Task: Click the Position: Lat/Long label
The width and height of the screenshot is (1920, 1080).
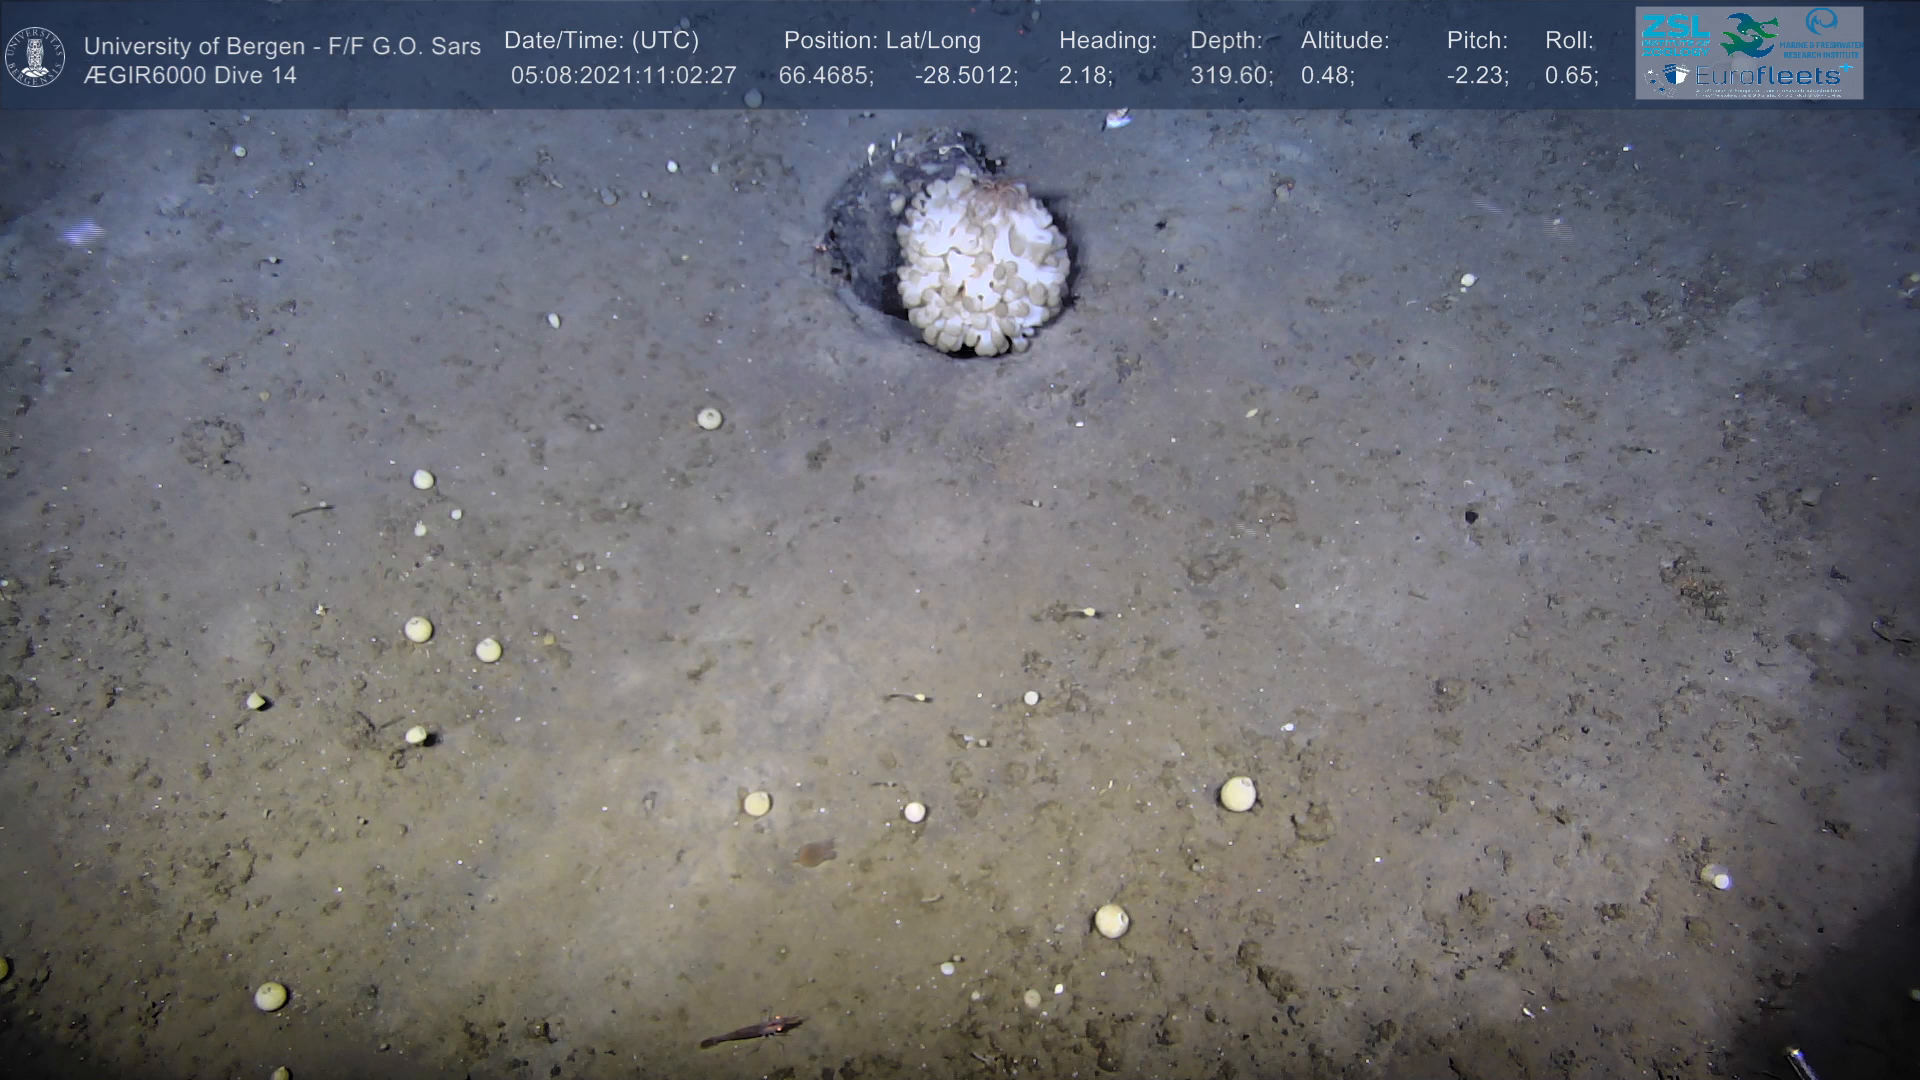Action: 882,41
